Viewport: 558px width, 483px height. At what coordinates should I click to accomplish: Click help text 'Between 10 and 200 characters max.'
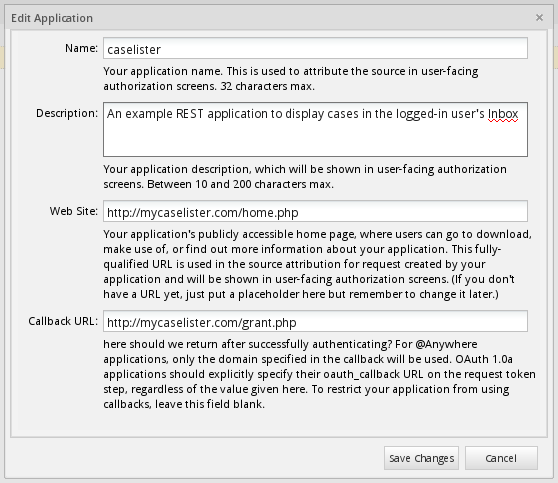point(241,184)
